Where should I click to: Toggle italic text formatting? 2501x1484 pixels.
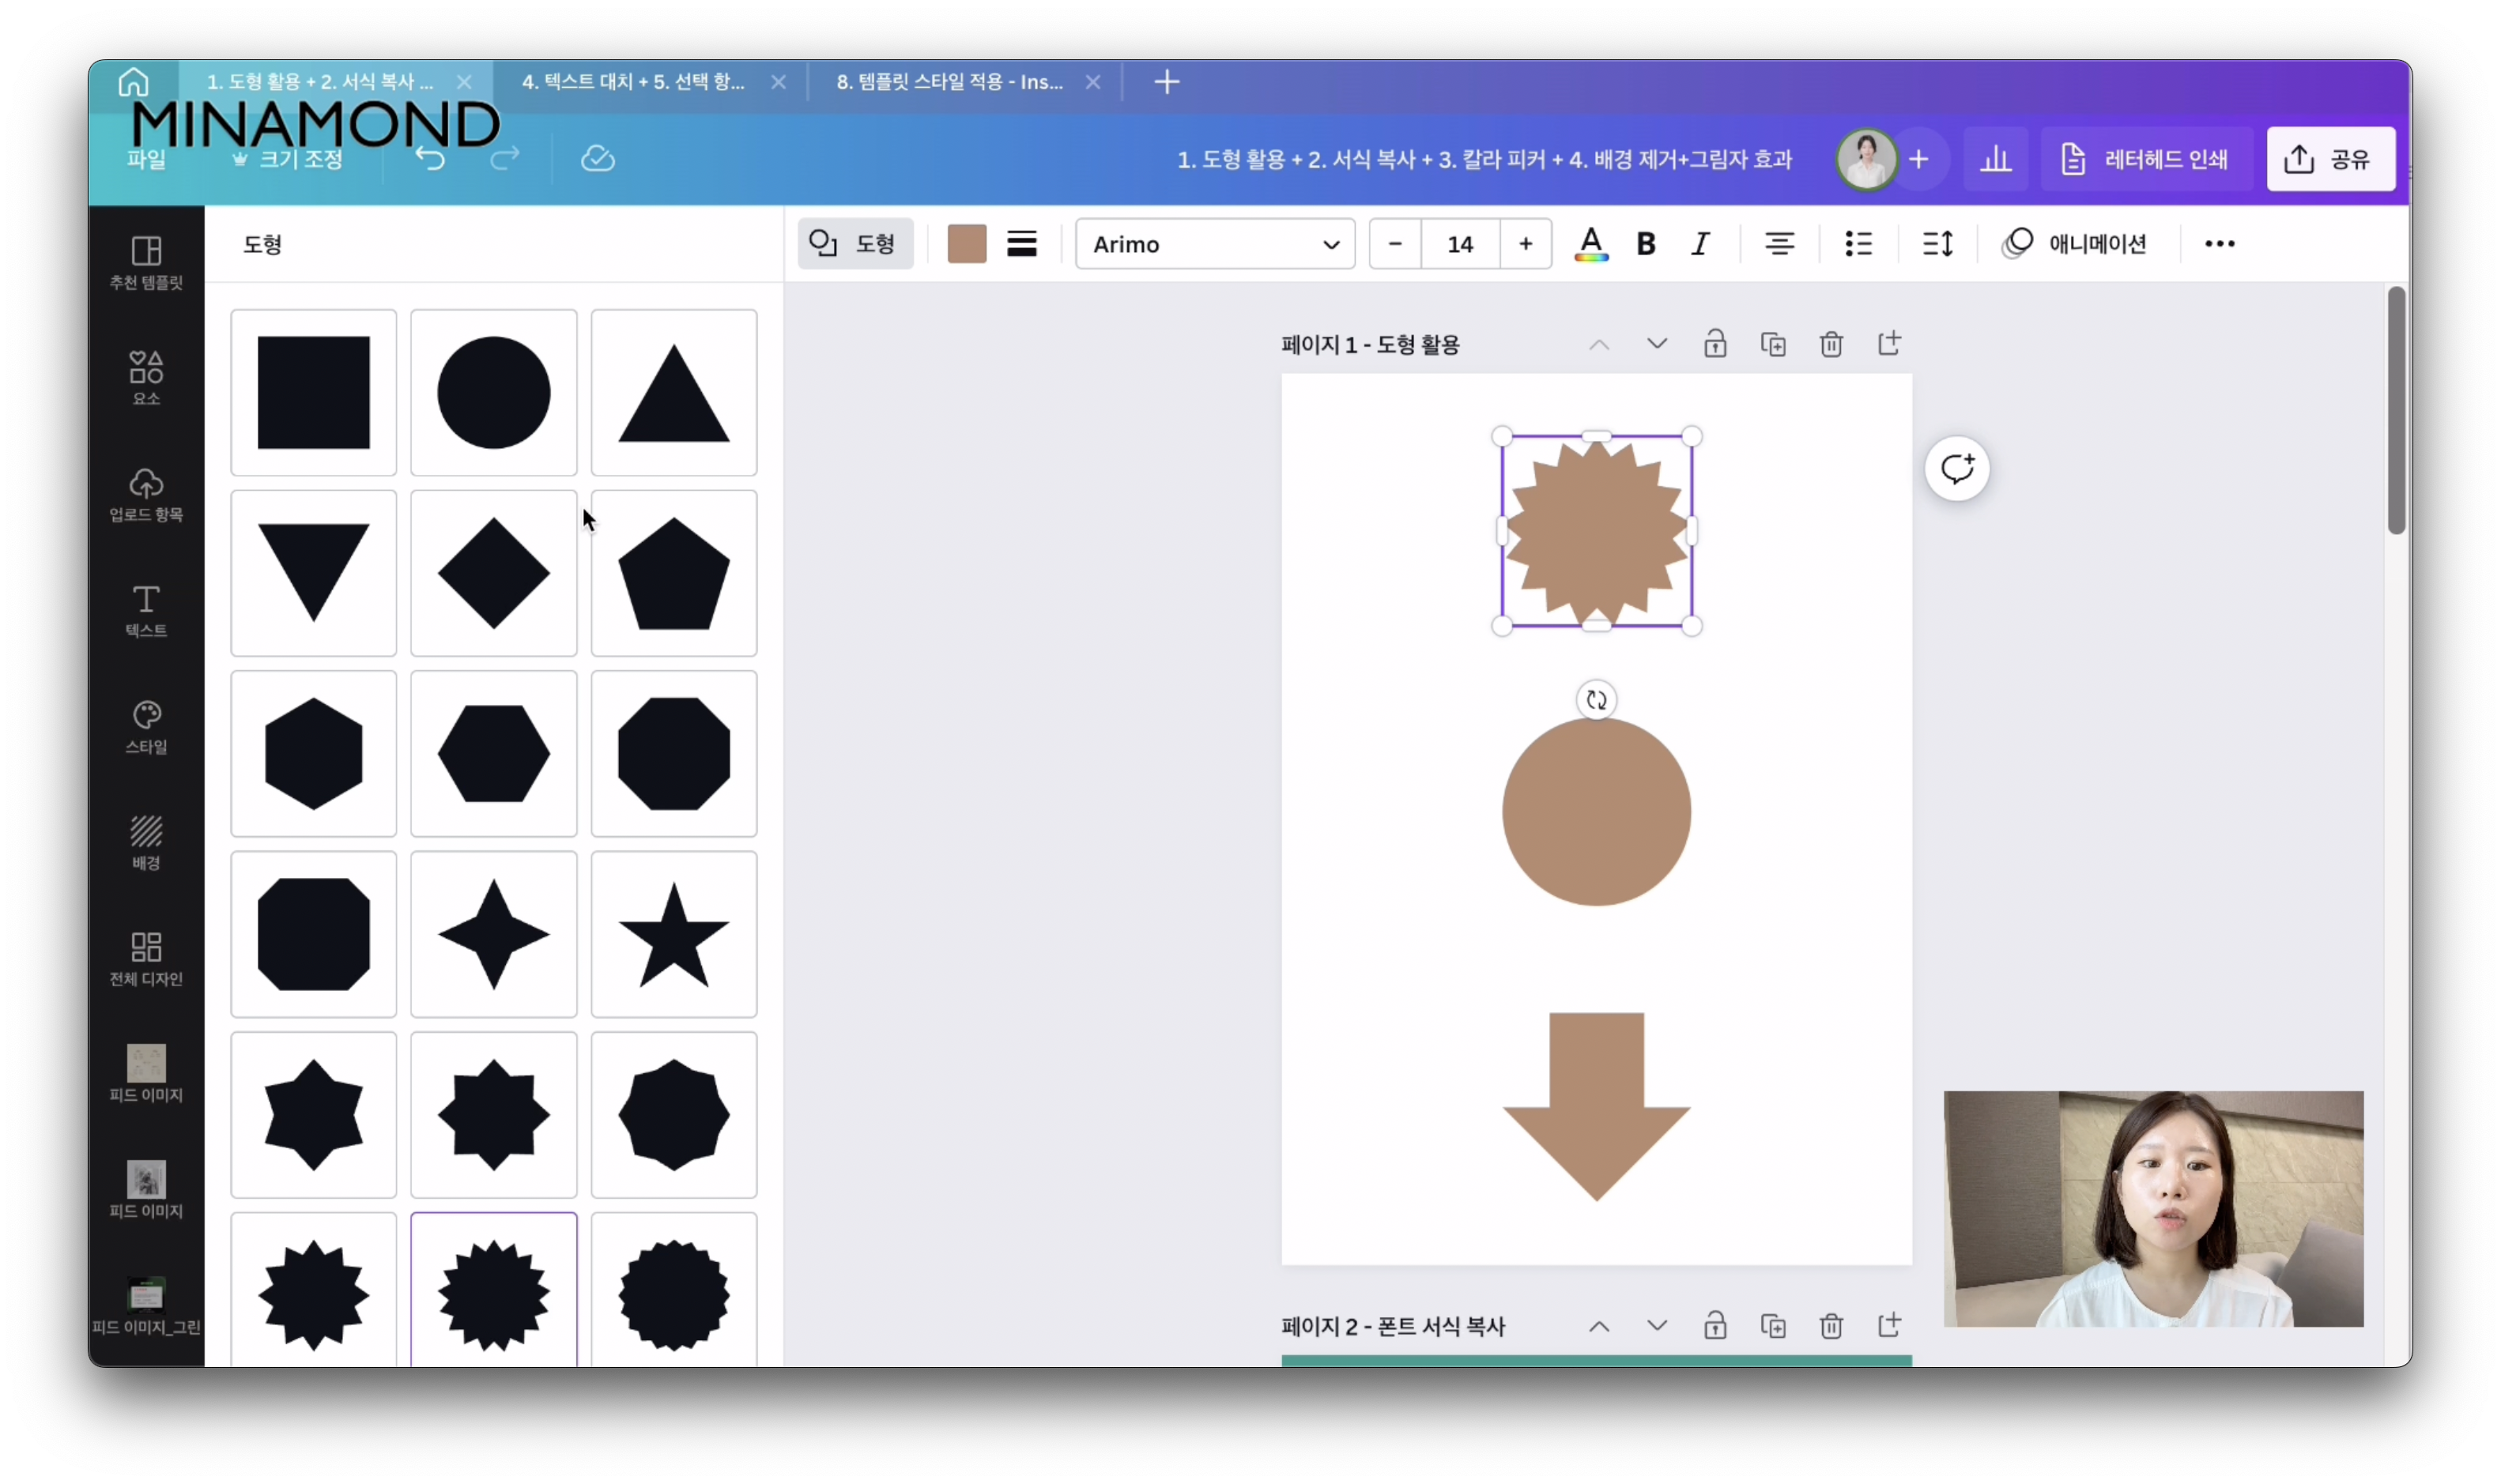[x=1700, y=244]
